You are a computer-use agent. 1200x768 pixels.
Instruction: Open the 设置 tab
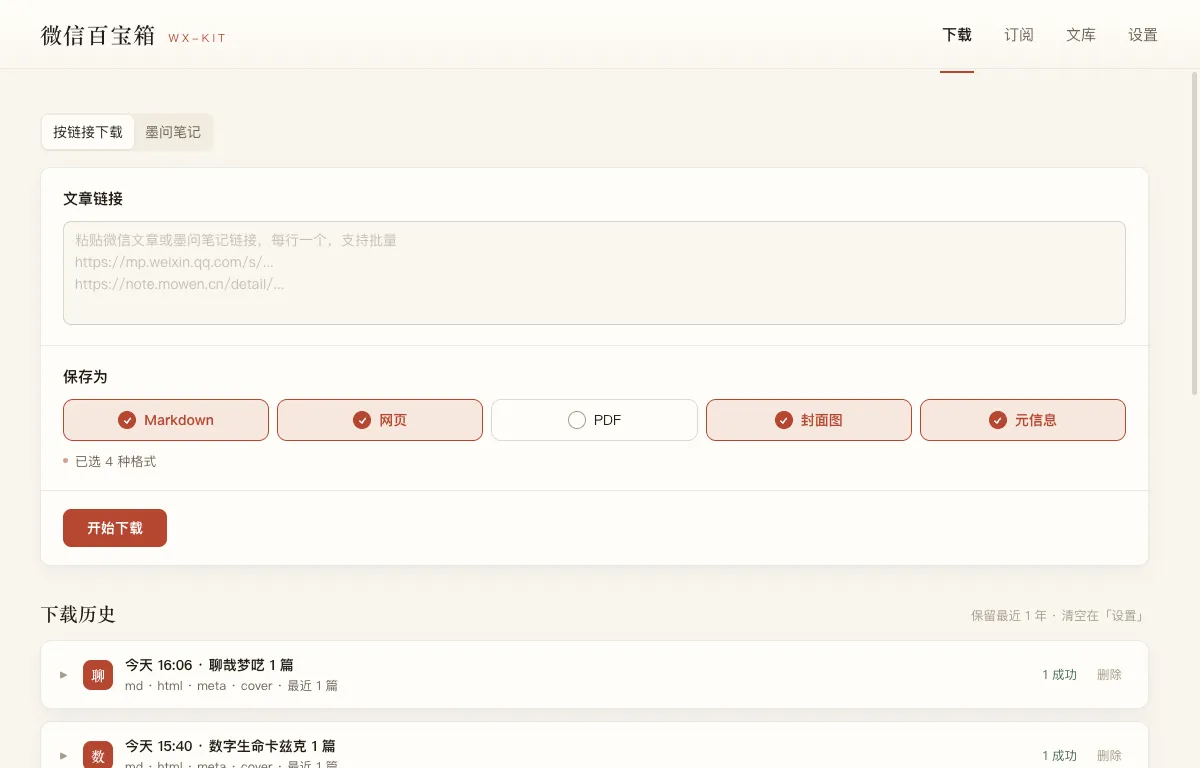pos(1143,35)
